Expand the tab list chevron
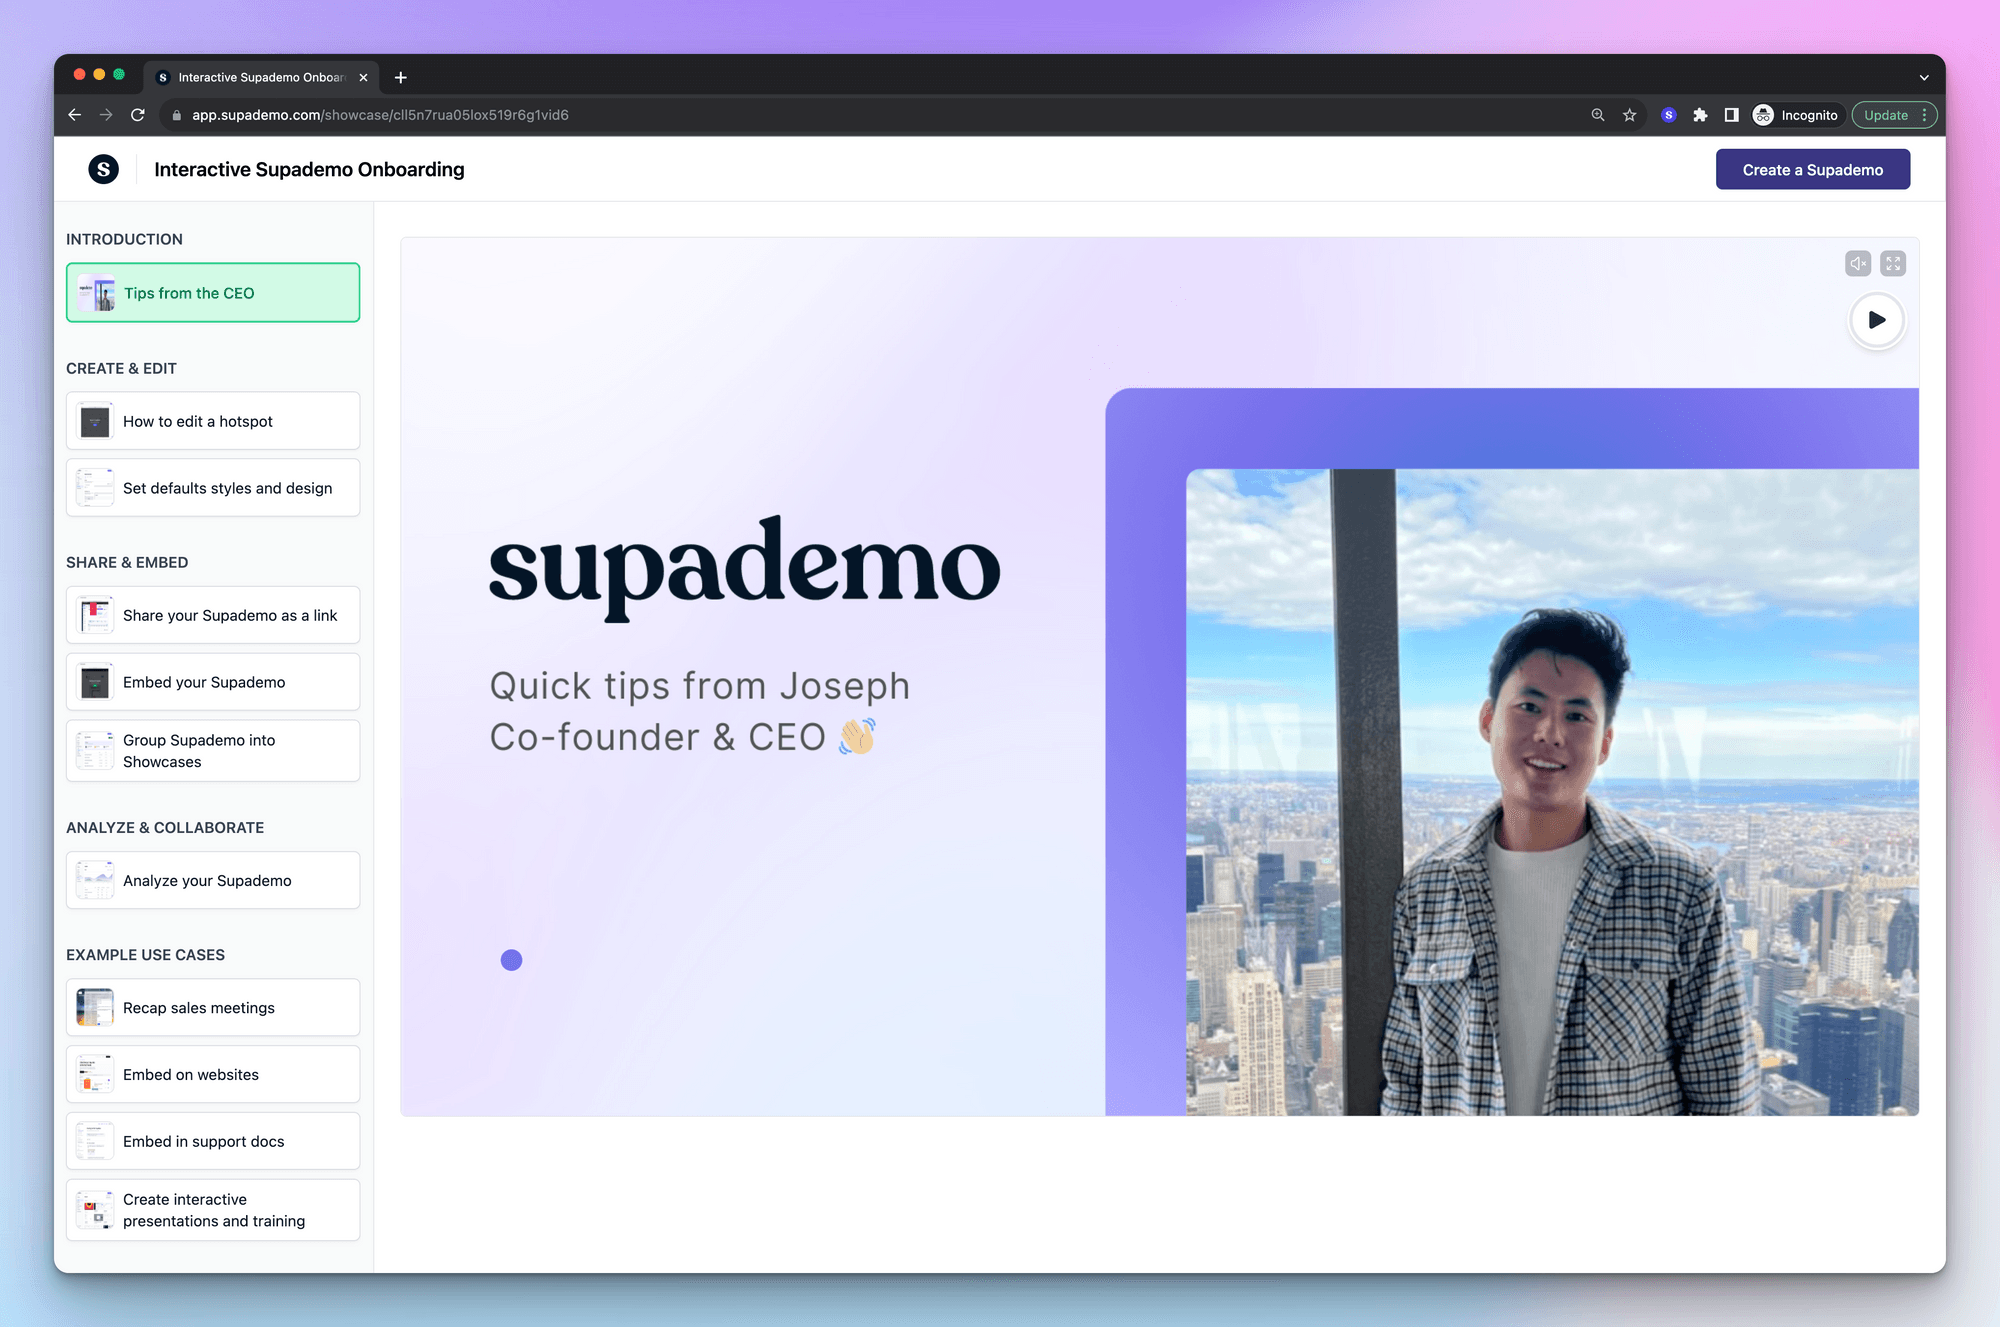2000x1327 pixels. [x=1923, y=77]
